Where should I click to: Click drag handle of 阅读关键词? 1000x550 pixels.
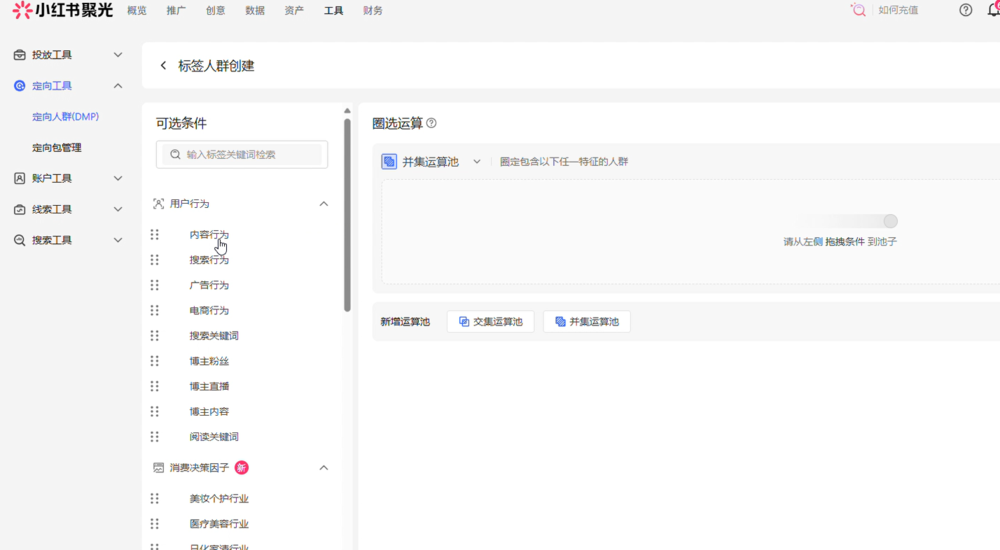click(x=154, y=436)
